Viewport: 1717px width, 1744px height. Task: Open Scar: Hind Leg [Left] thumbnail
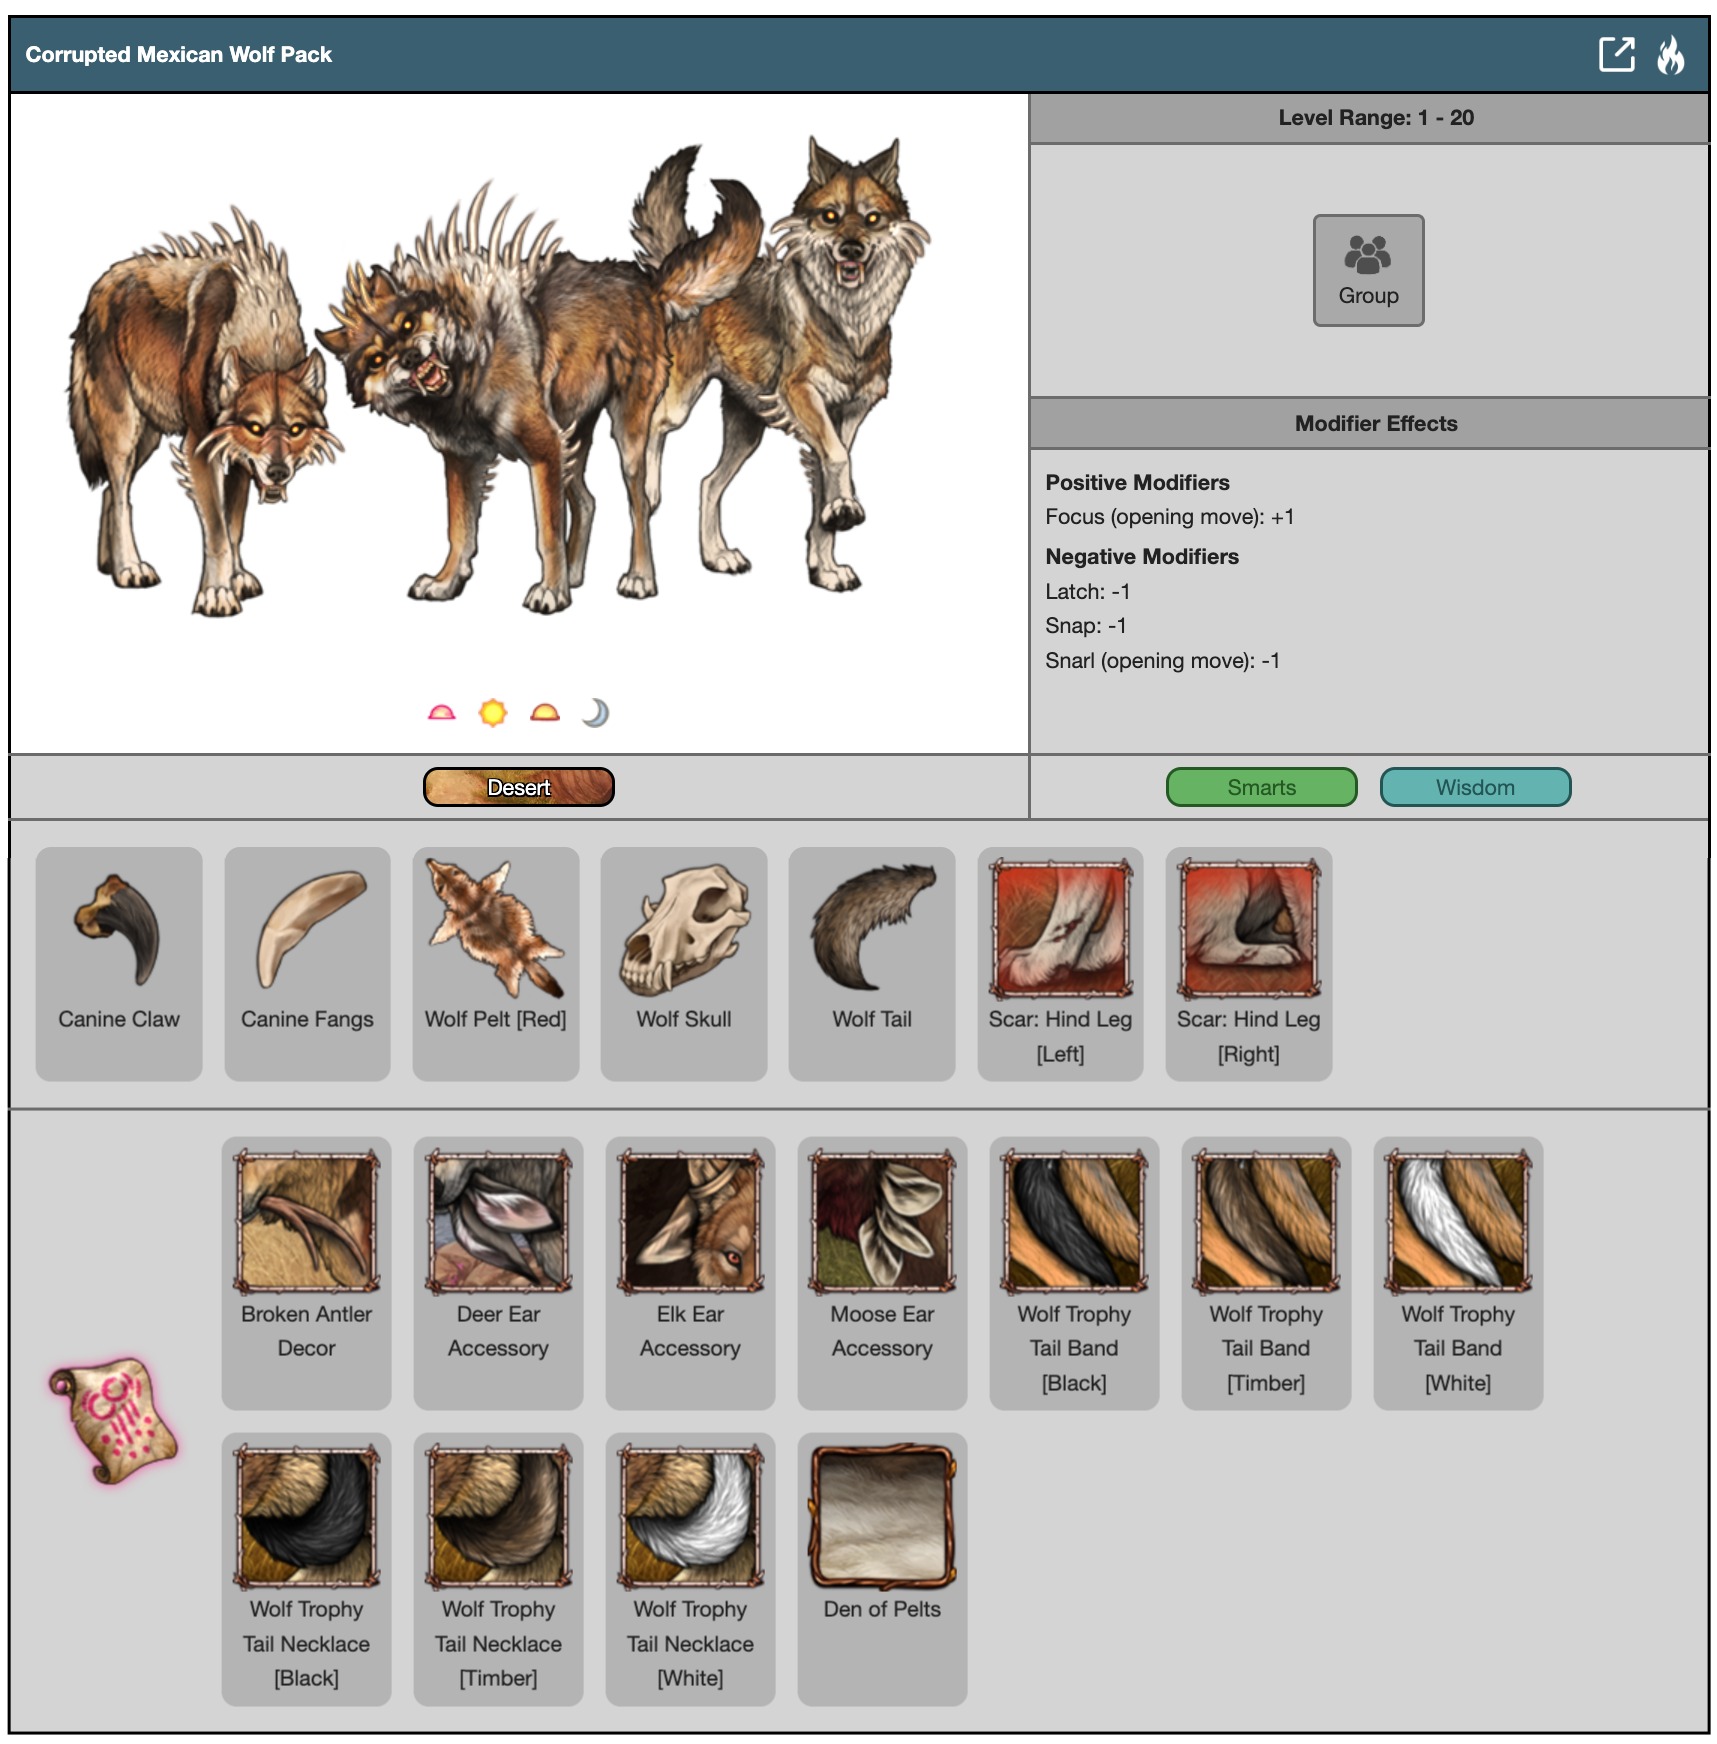click(x=1060, y=930)
